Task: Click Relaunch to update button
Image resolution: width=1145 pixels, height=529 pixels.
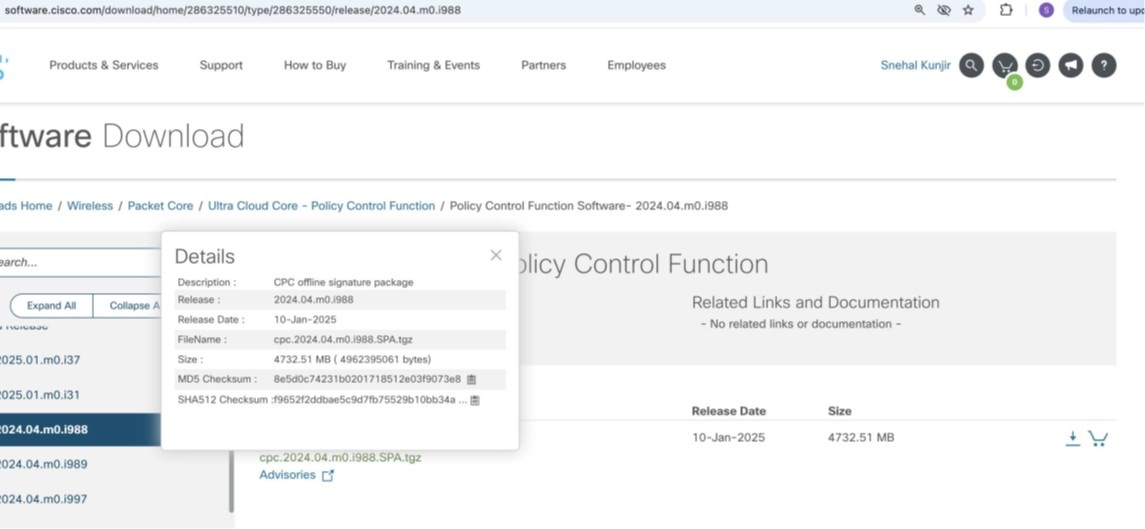Action: [x=1106, y=10]
